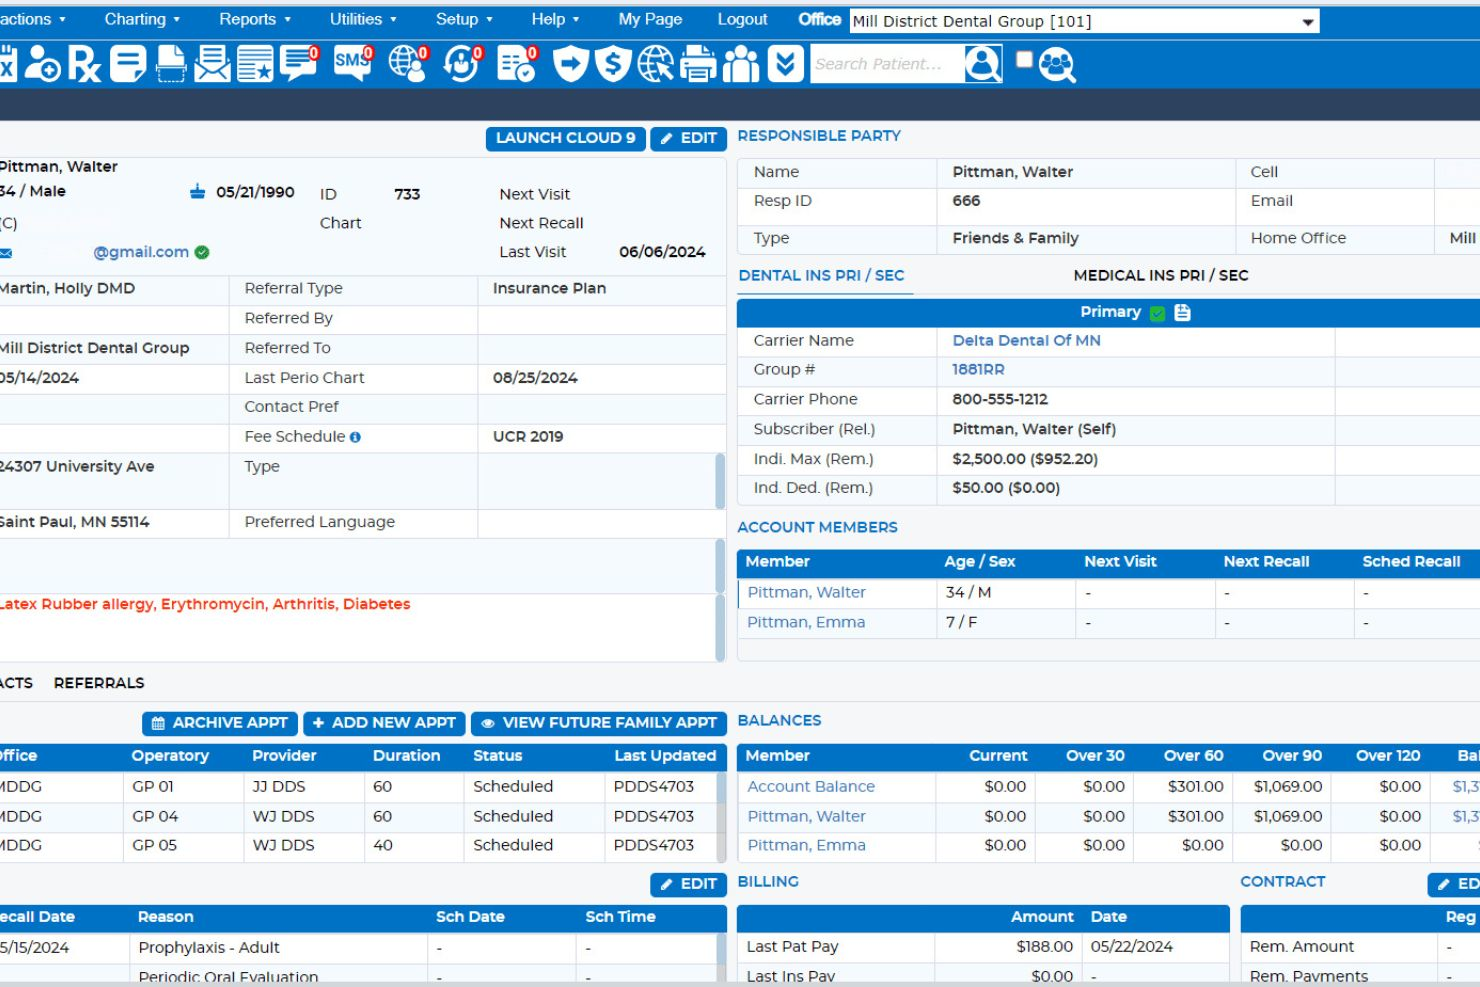Open the family members group icon

coord(741,65)
